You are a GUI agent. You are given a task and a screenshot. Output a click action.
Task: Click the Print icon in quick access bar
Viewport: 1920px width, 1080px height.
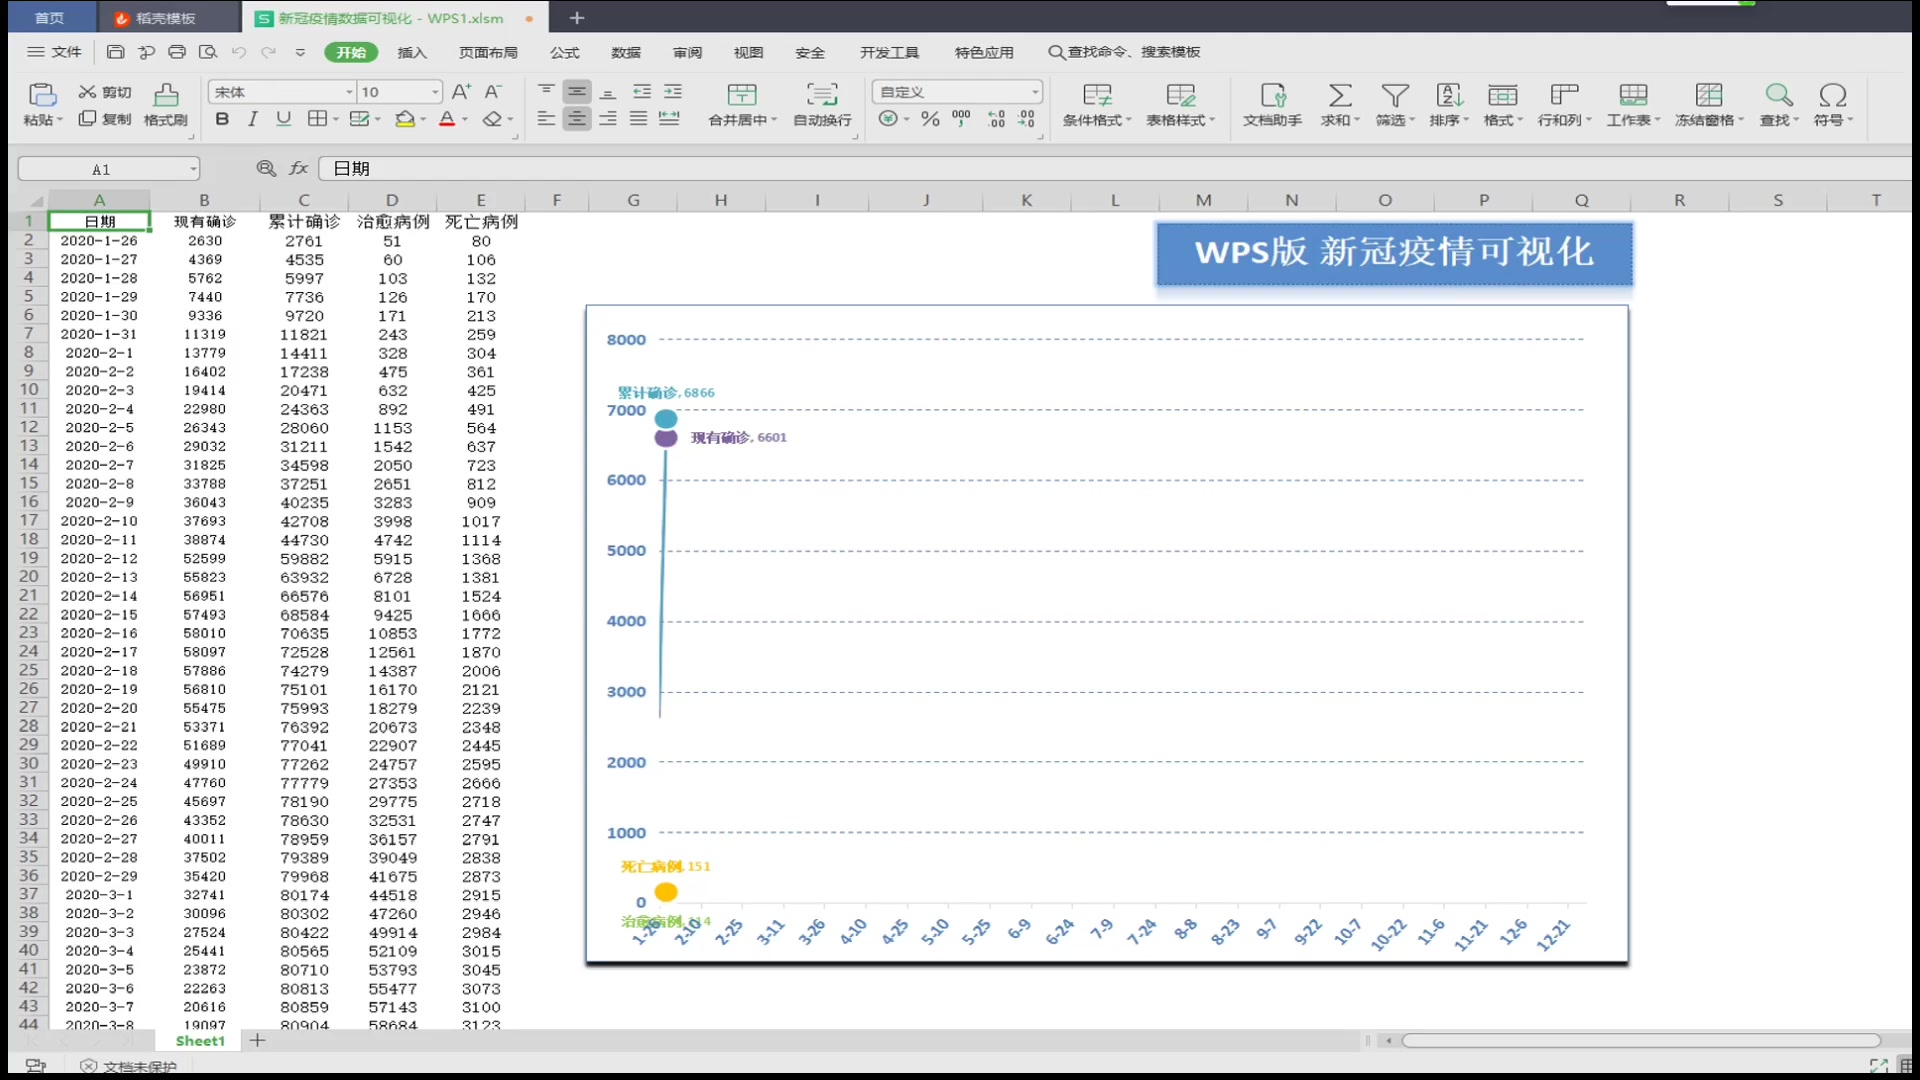[x=177, y=52]
